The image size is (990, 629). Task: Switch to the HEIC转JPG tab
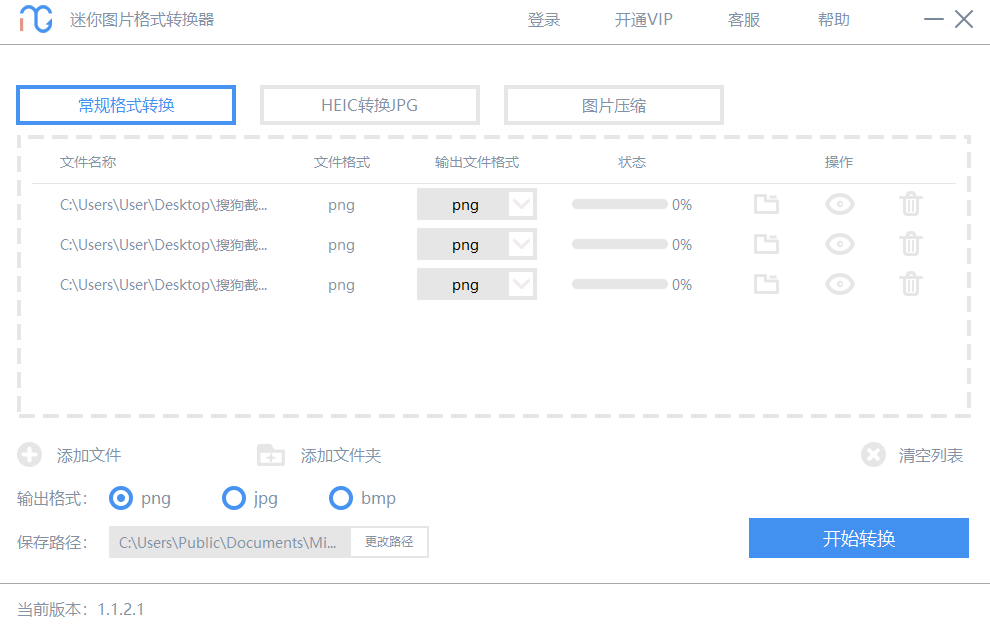click(x=369, y=104)
